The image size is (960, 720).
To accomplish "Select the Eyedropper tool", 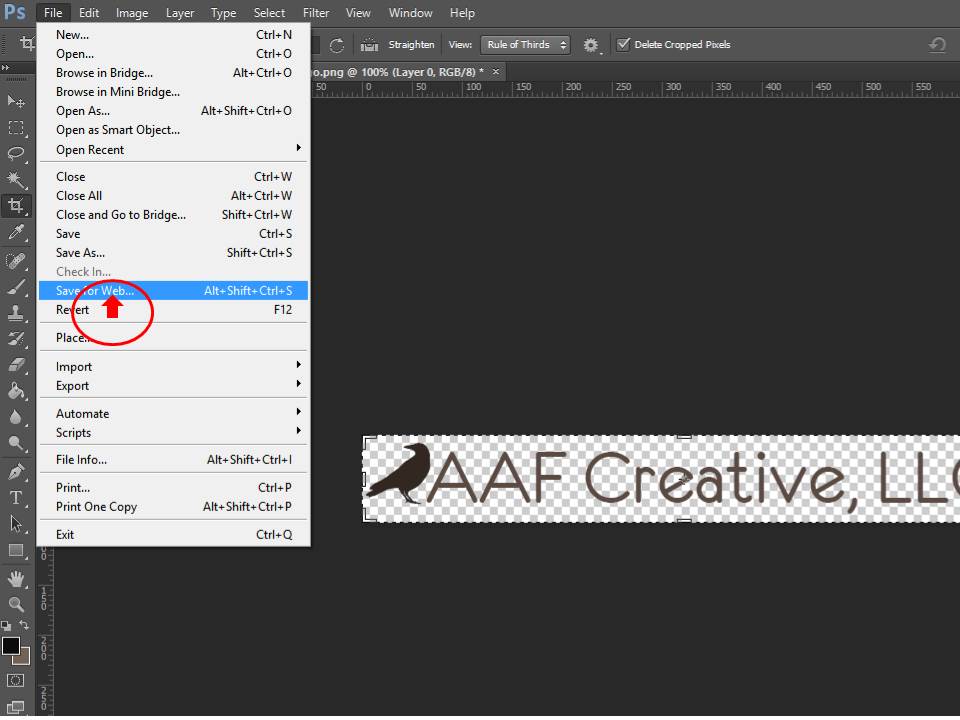I will click(x=16, y=232).
